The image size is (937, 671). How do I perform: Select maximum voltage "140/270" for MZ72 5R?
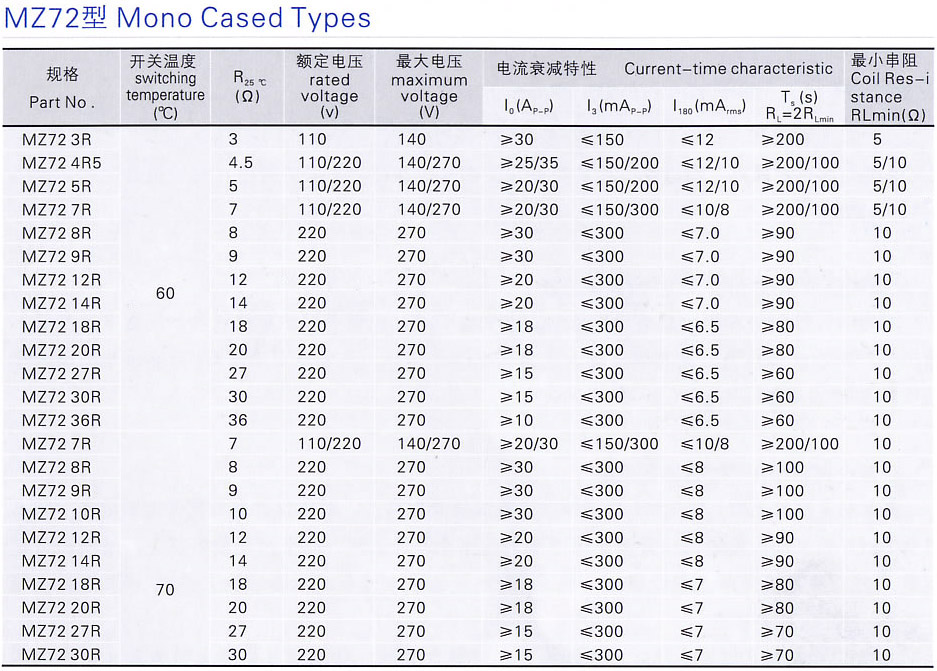[x=429, y=186]
